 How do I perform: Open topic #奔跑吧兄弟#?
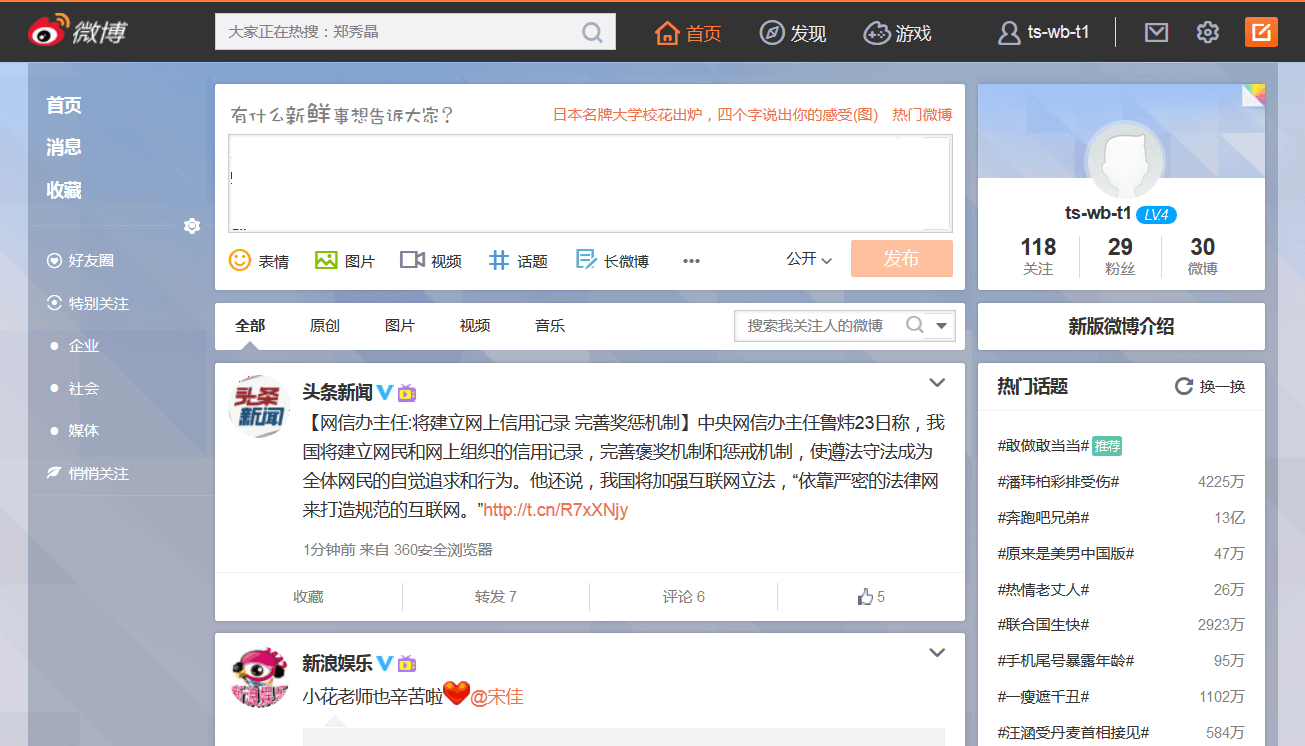point(1043,518)
